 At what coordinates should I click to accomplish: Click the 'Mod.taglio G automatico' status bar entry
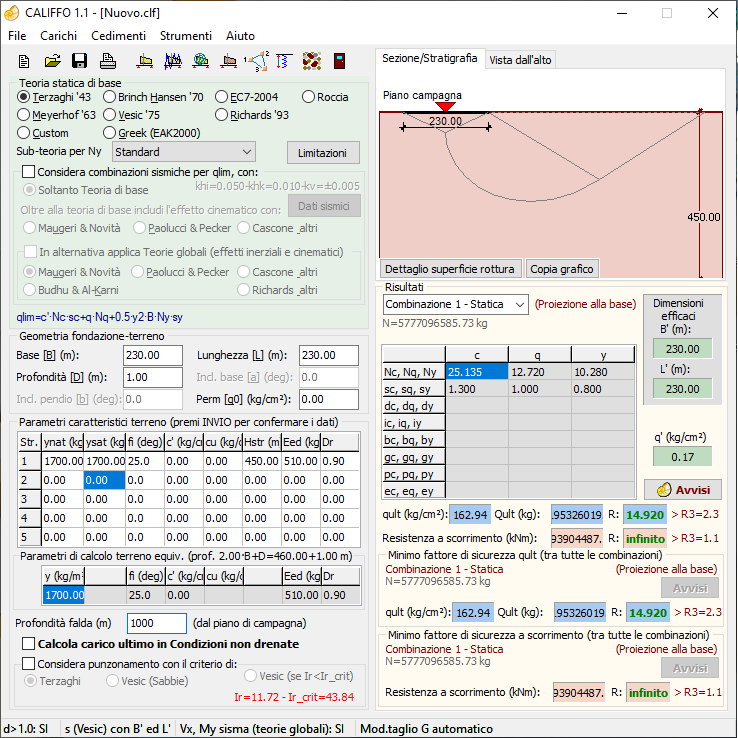426,729
